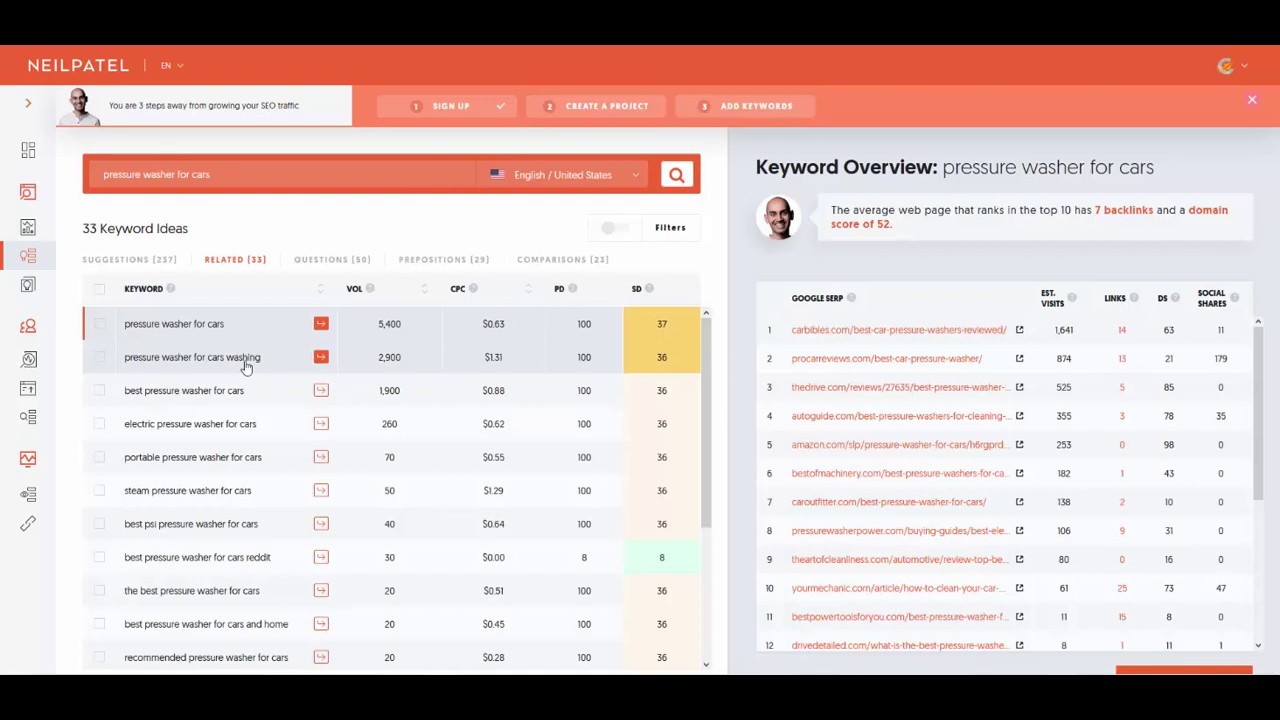Screen dimensions: 1280x720
Task: Check the box for best pressure washer for cars and home
Action: coord(99,624)
